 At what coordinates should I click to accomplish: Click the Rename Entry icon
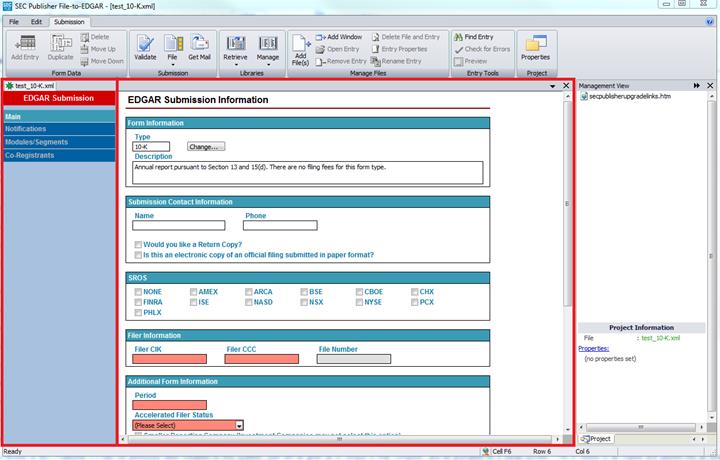click(376, 61)
